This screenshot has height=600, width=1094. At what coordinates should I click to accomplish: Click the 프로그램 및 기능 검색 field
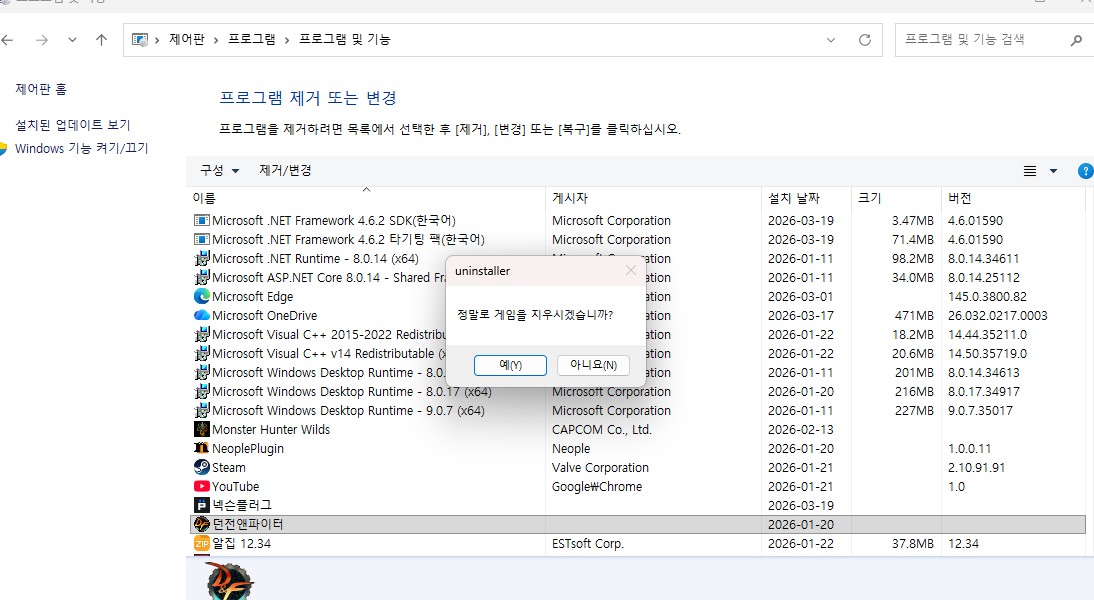[x=980, y=40]
